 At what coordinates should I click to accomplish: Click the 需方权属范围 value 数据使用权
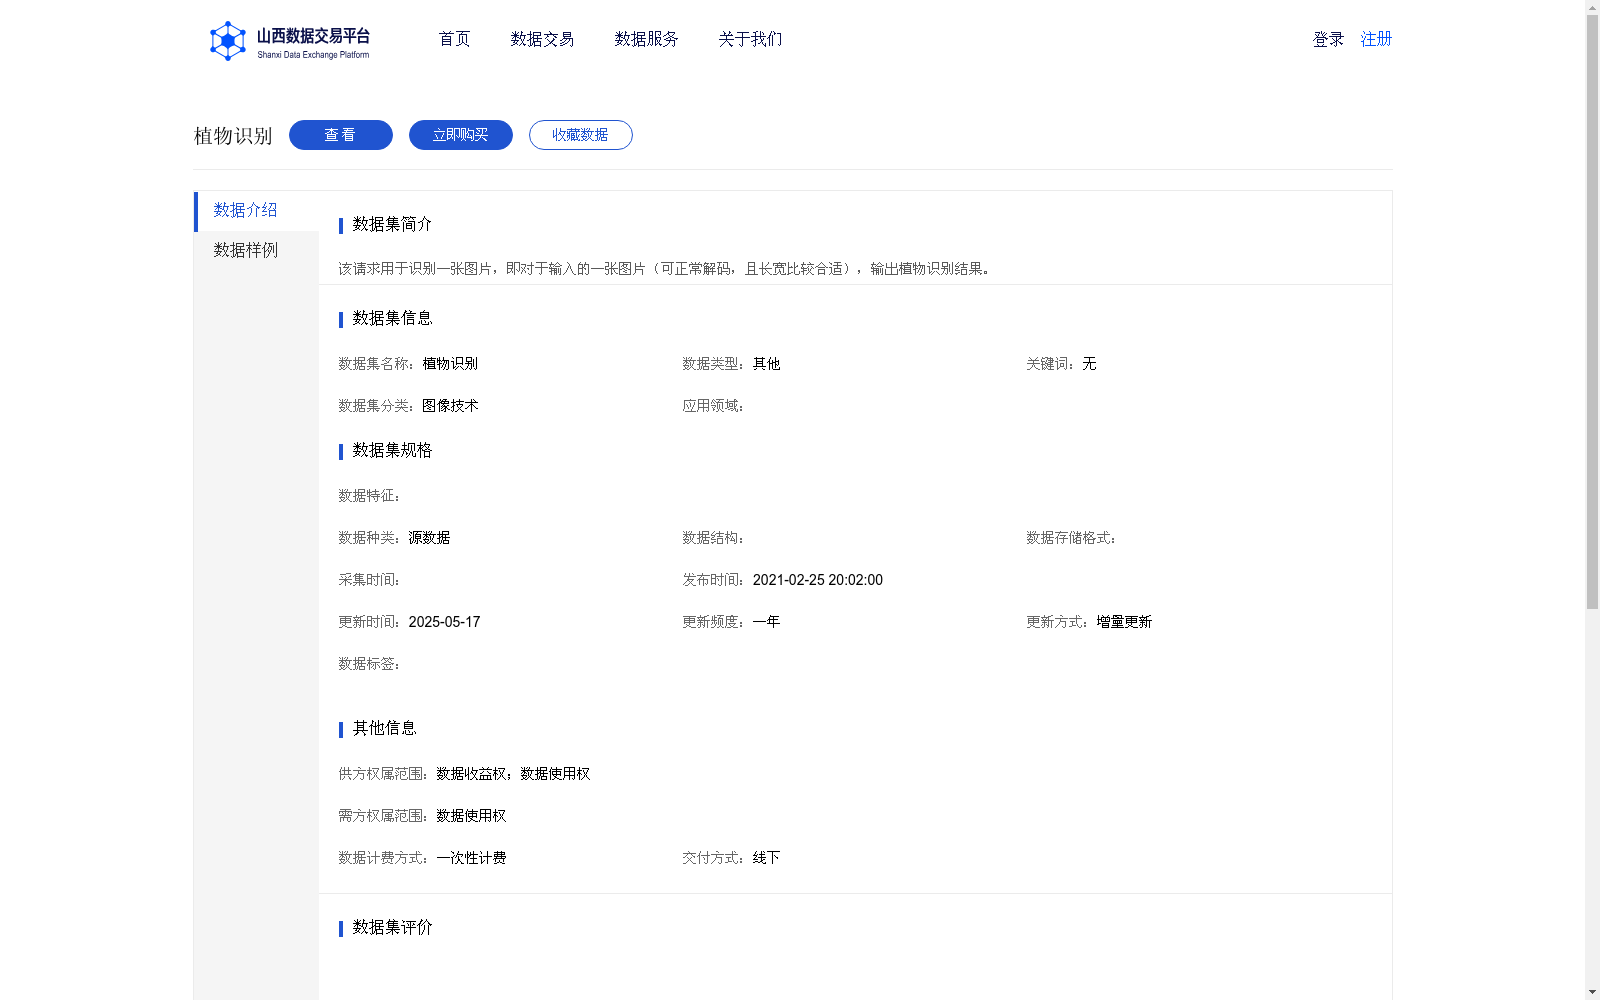coord(471,816)
